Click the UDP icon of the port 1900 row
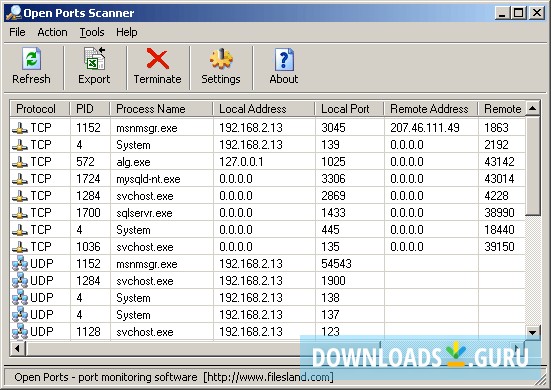Screen dimensions: 551x390 [20, 280]
